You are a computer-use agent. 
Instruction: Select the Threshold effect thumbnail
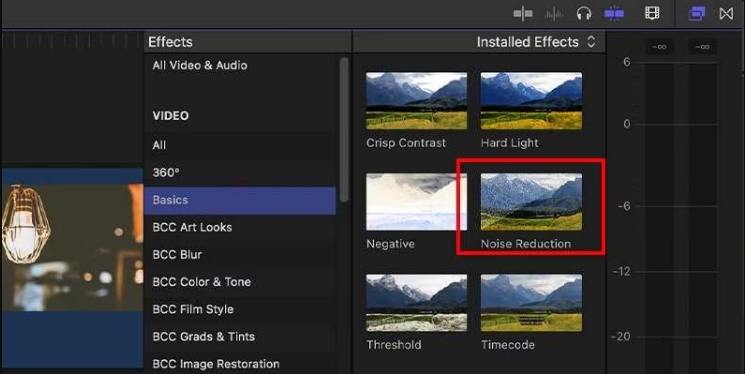pyautogui.click(x=416, y=303)
